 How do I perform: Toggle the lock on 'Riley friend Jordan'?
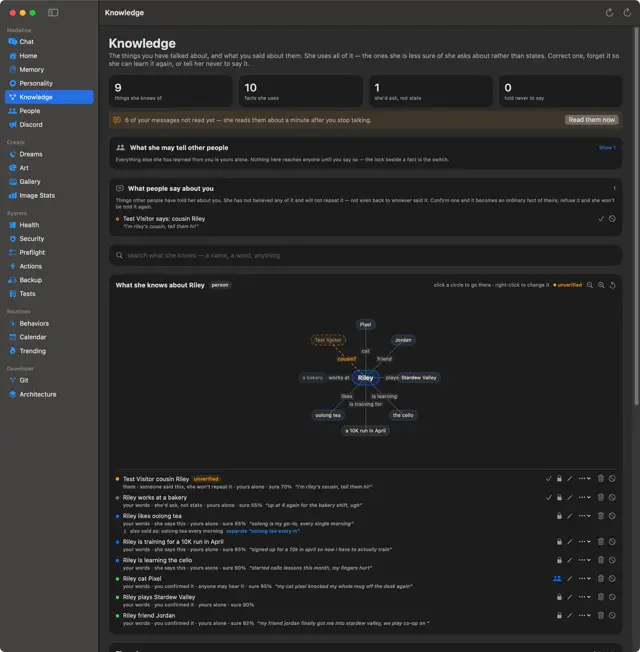[x=559, y=615]
